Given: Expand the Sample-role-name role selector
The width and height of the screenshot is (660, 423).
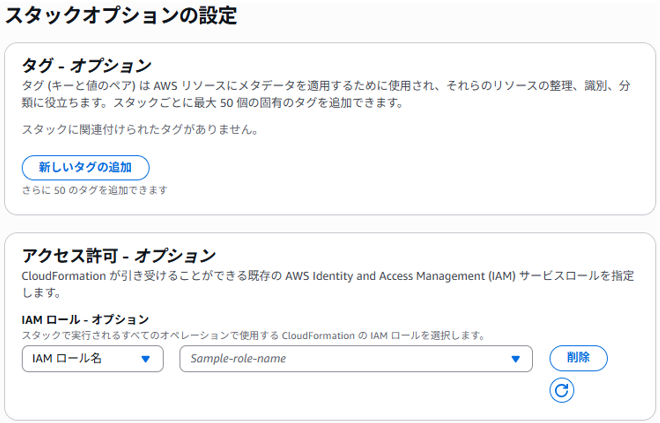Looking at the screenshot, I should tap(356, 359).
